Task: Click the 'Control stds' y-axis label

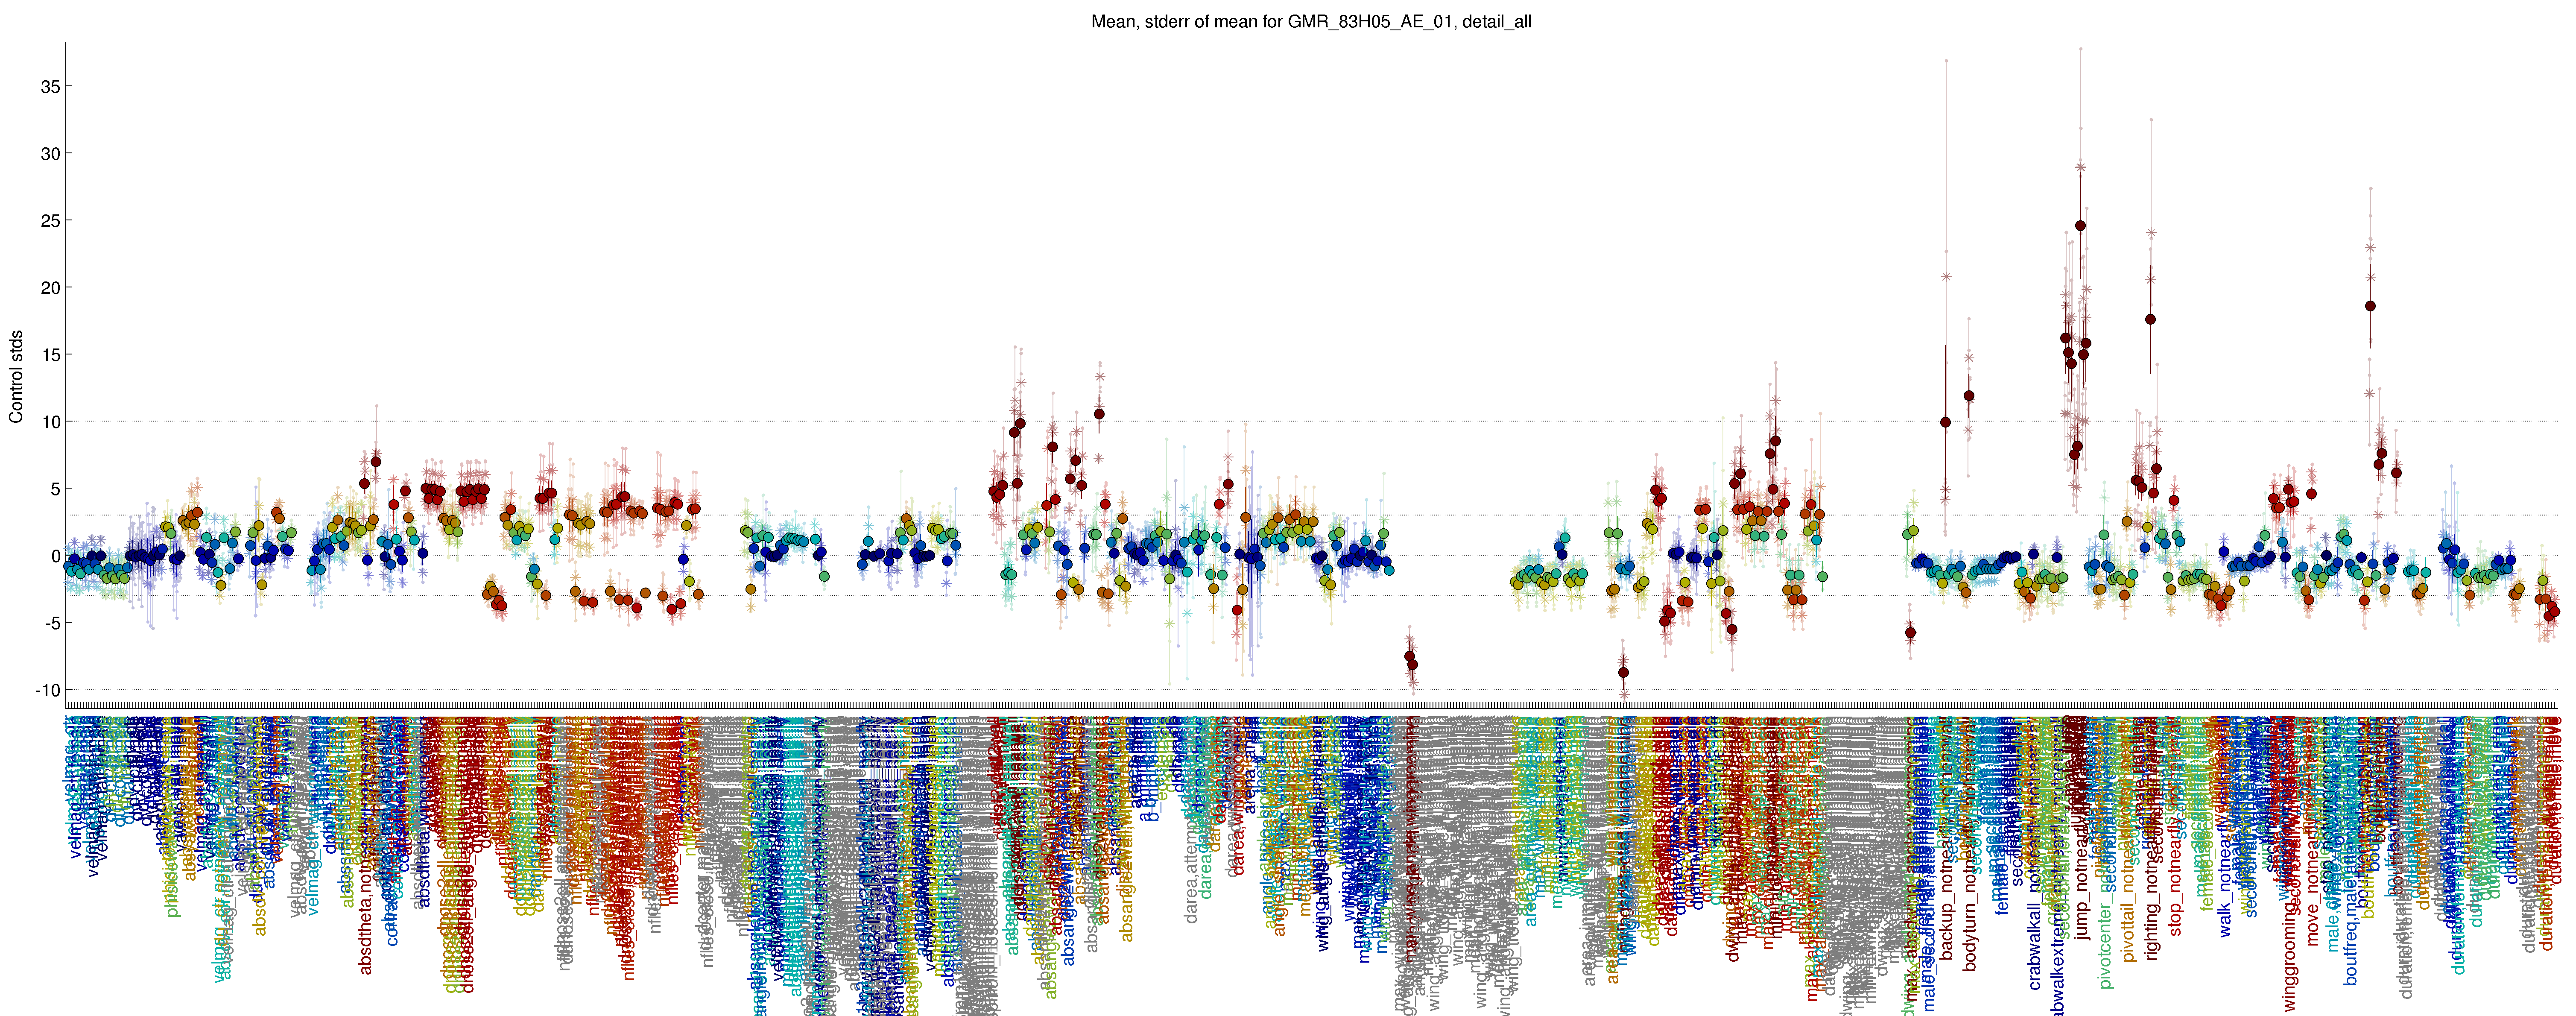Action: pos(16,376)
